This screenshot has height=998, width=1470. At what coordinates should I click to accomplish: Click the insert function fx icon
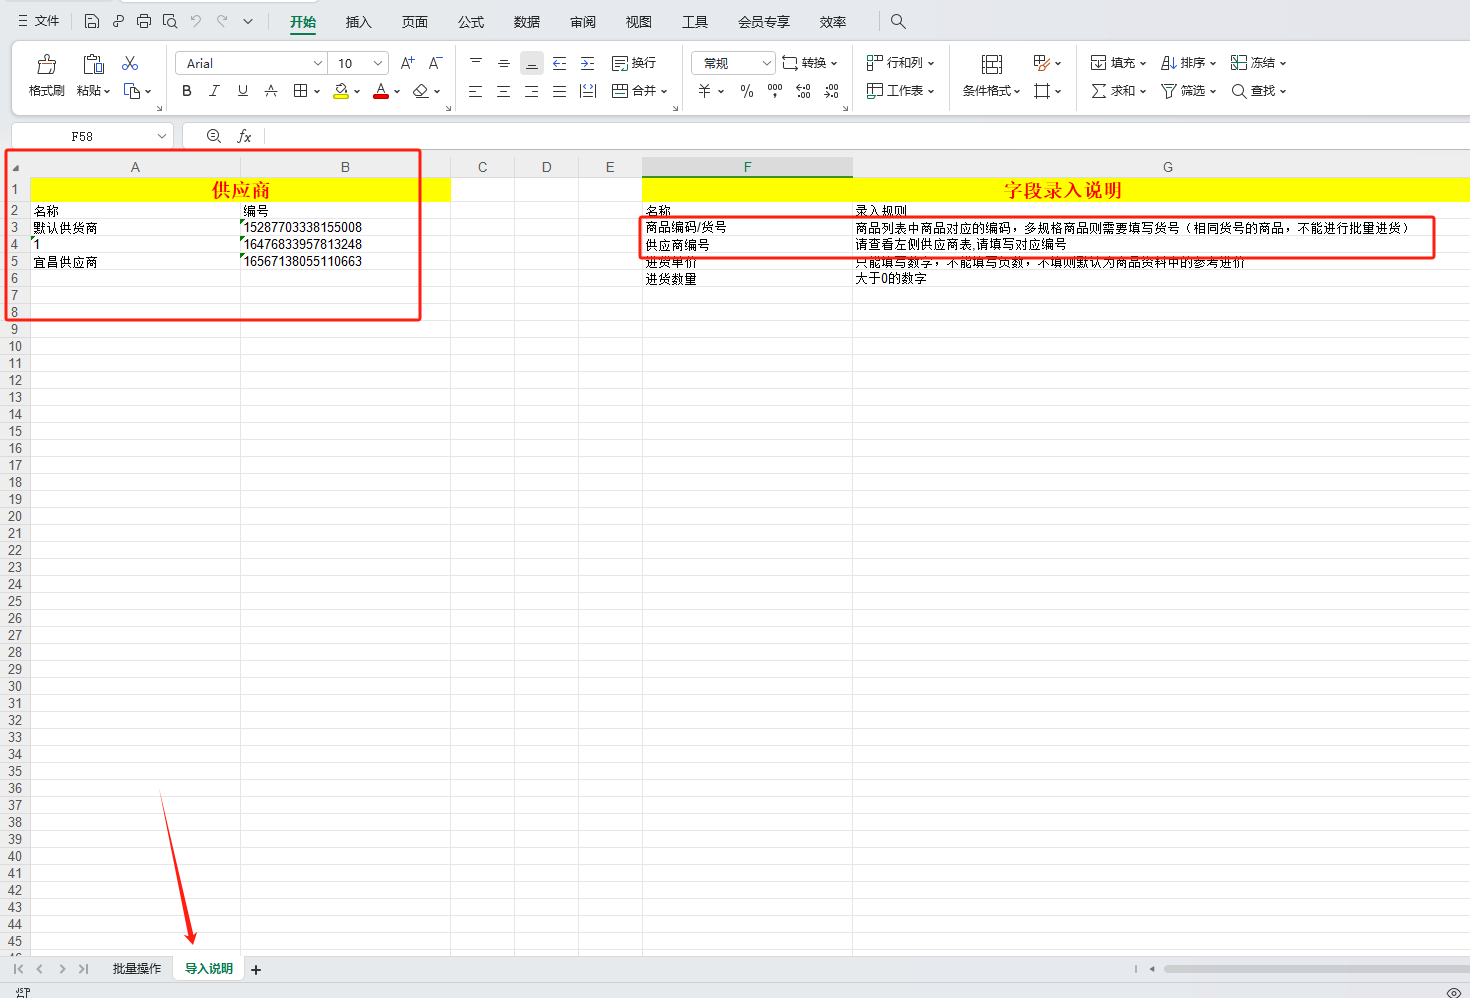[x=244, y=136]
